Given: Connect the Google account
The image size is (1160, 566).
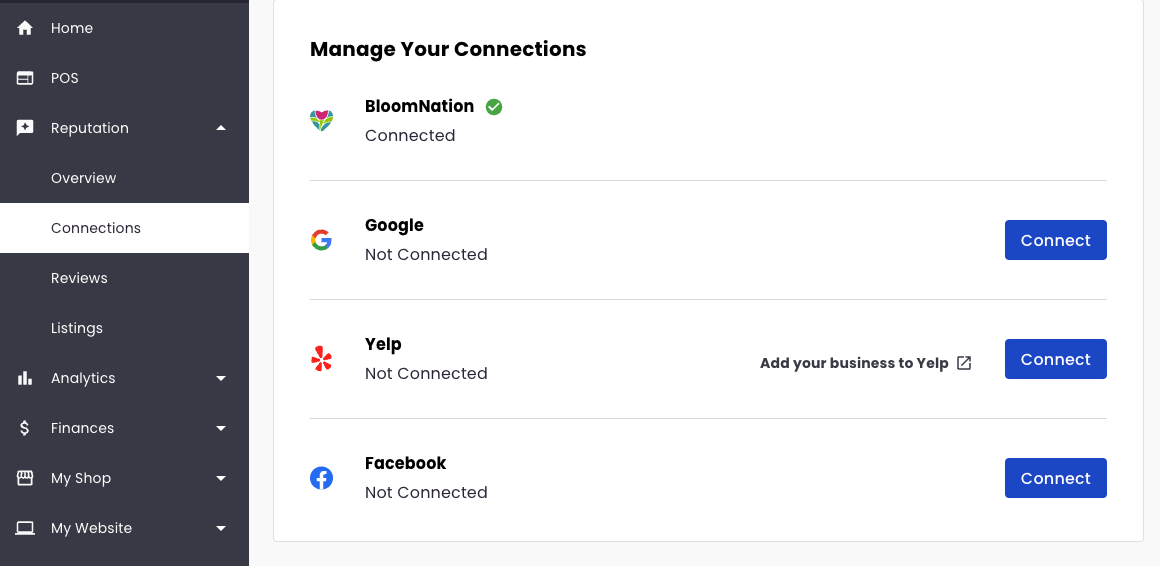Looking at the screenshot, I should tap(1055, 240).
